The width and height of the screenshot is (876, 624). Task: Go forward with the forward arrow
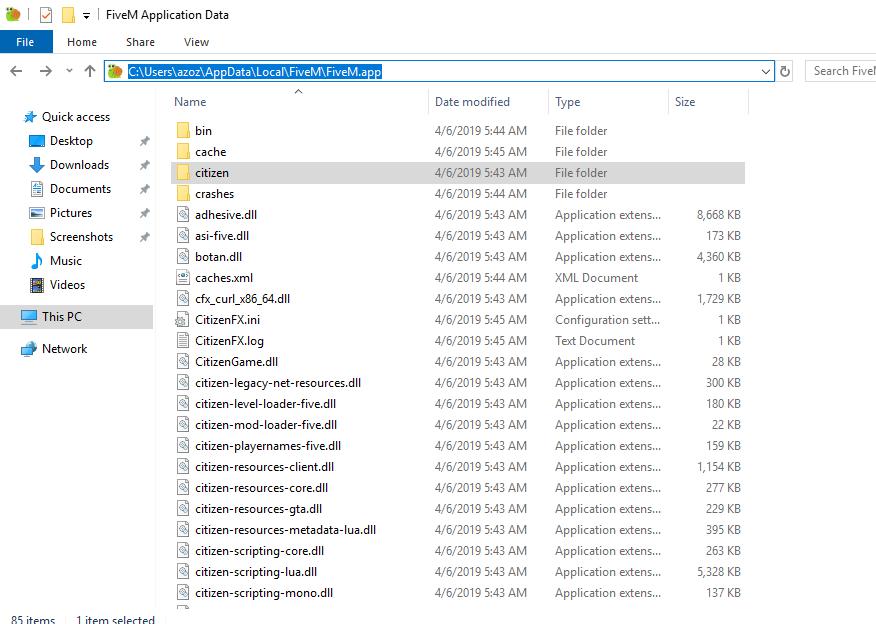[46, 71]
